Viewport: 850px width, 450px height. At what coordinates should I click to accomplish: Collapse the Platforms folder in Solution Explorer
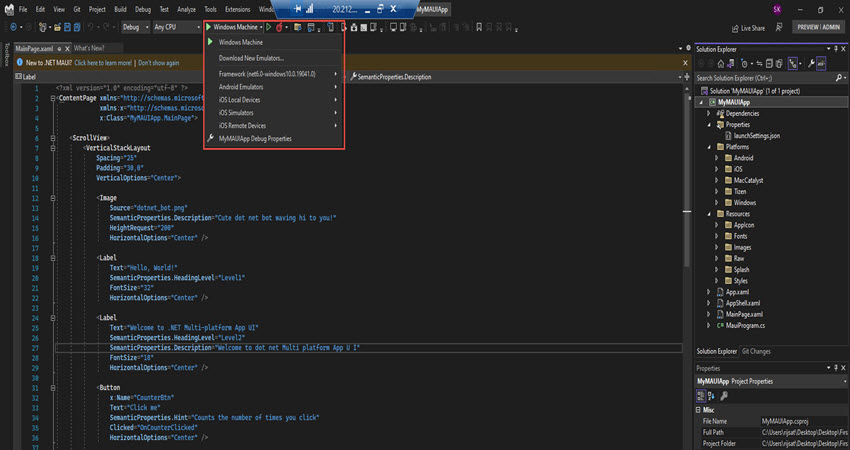pos(708,146)
